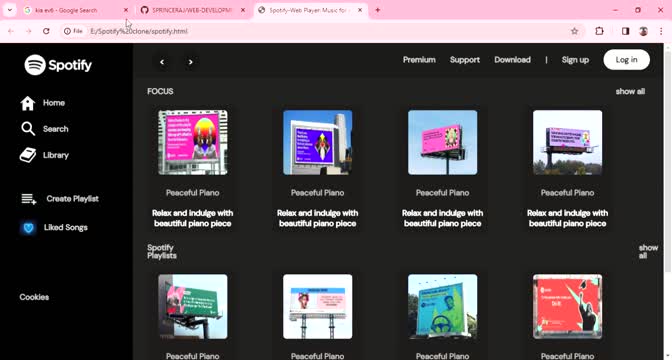
Task: Click the Cookies link in sidebar
Action: click(x=34, y=297)
